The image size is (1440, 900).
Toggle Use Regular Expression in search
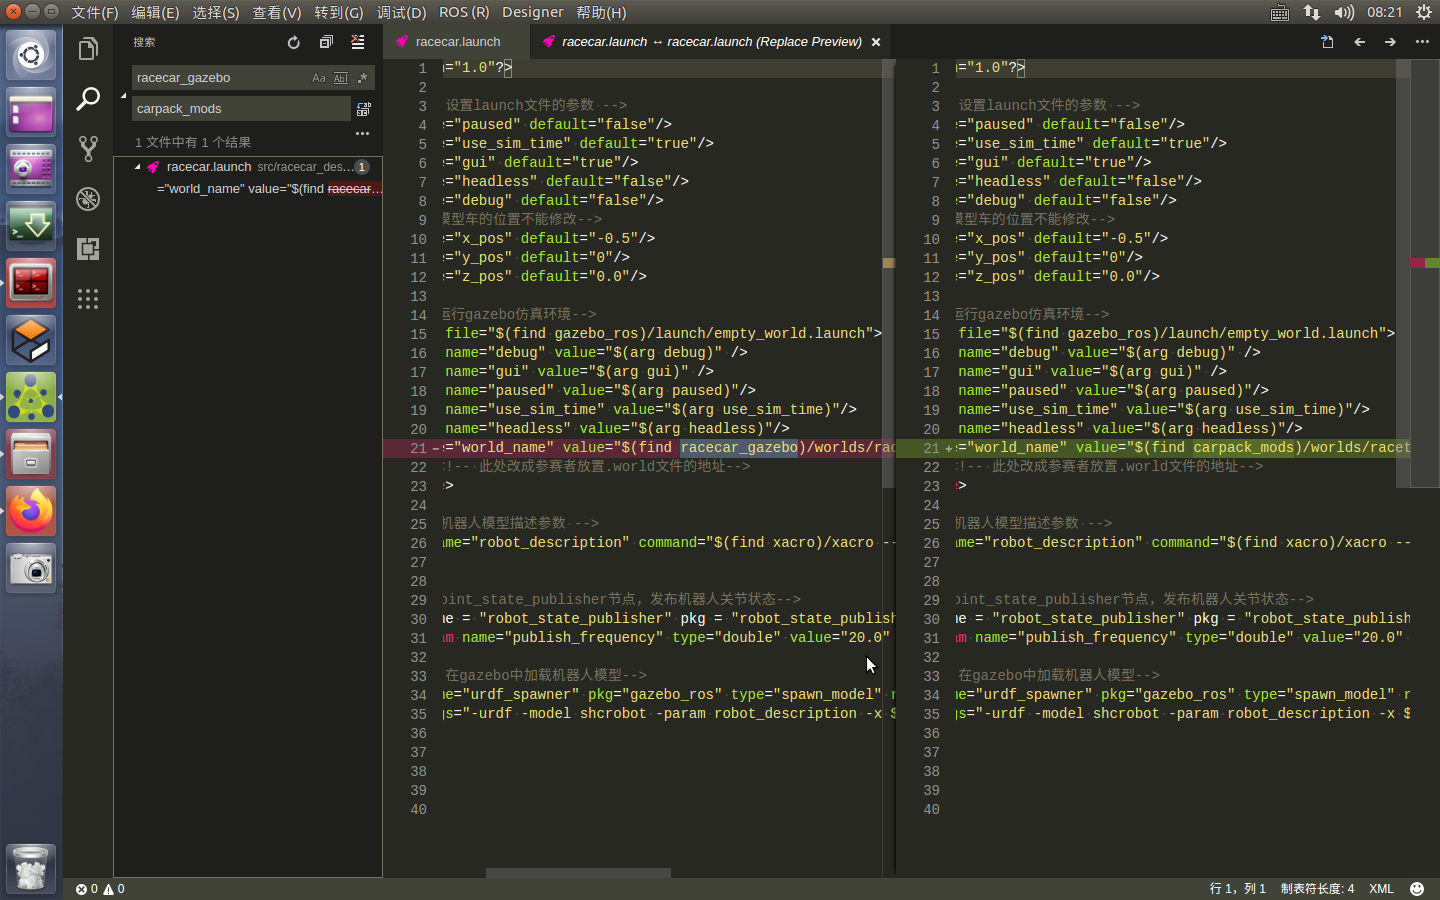(362, 78)
